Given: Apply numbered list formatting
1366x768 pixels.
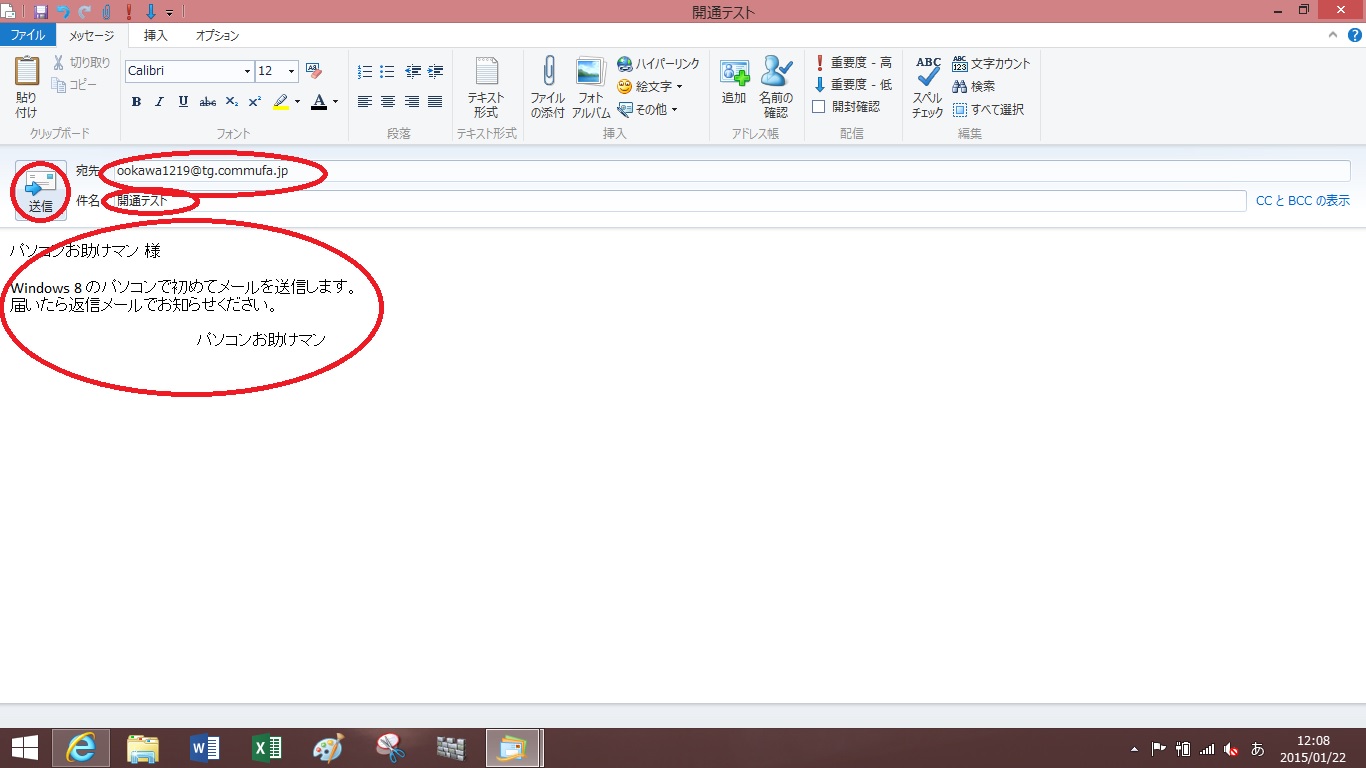Looking at the screenshot, I should tap(364, 71).
